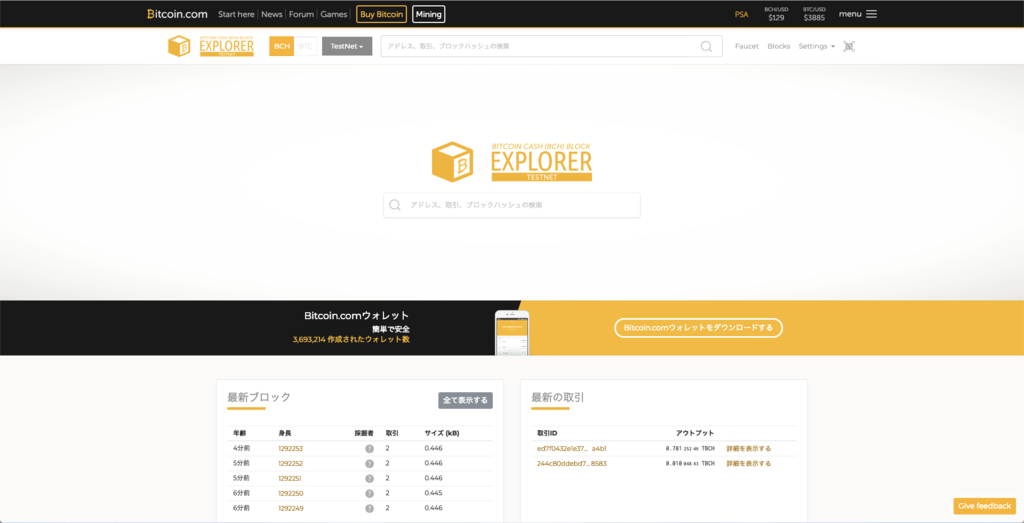Viewport: 1024px width, 523px height.
Task: Open block height 1292252
Action: [291, 464]
